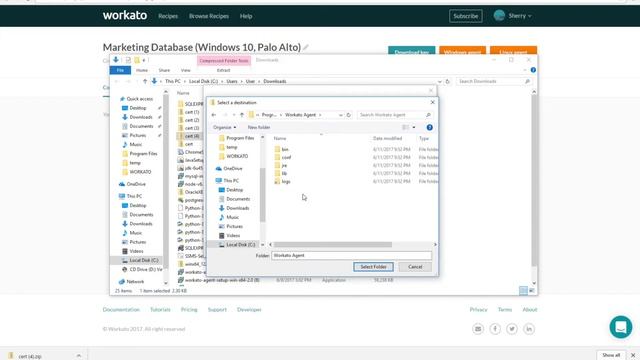640x360 pixels.
Task: Click Show all downloads button
Action: pyautogui.click(x=611, y=355)
